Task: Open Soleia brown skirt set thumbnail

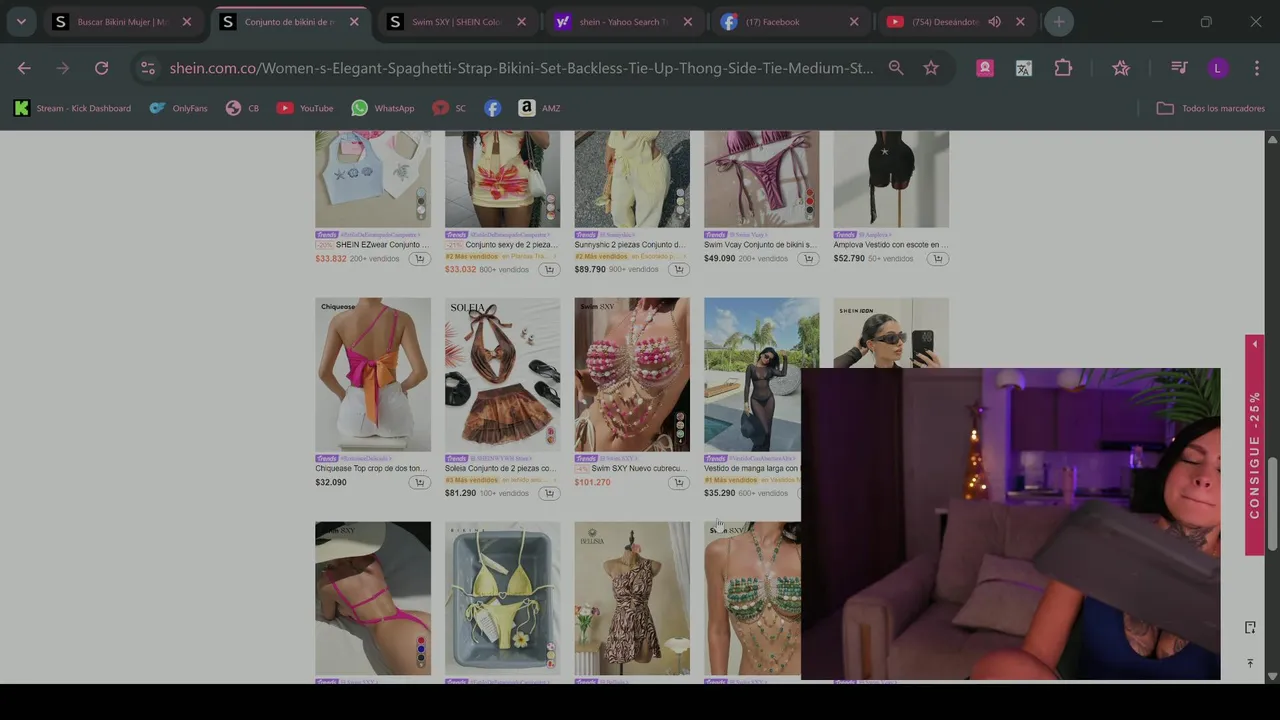Action: [502, 375]
